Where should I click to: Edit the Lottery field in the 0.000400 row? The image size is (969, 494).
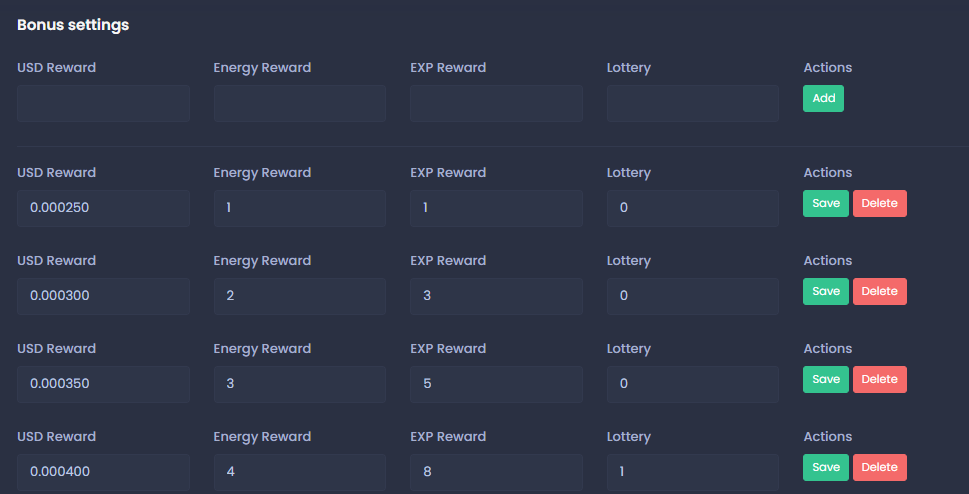tap(692, 472)
